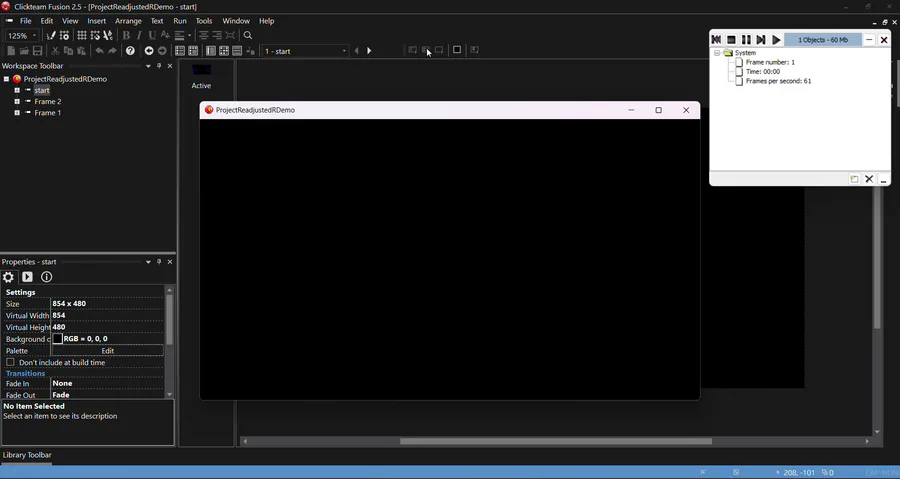Open the Settings gear tab in Properties
The height and width of the screenshot is (479, 900).
coord(8,277)
